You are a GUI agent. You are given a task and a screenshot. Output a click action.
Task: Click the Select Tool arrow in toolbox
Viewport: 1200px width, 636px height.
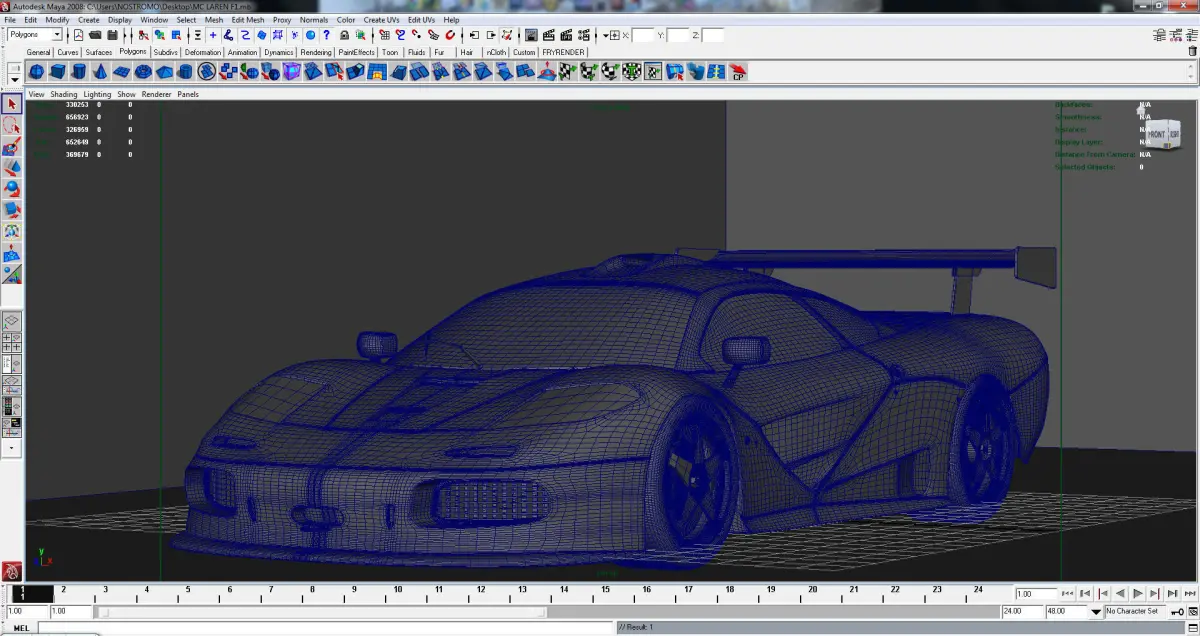pos(12,104)
